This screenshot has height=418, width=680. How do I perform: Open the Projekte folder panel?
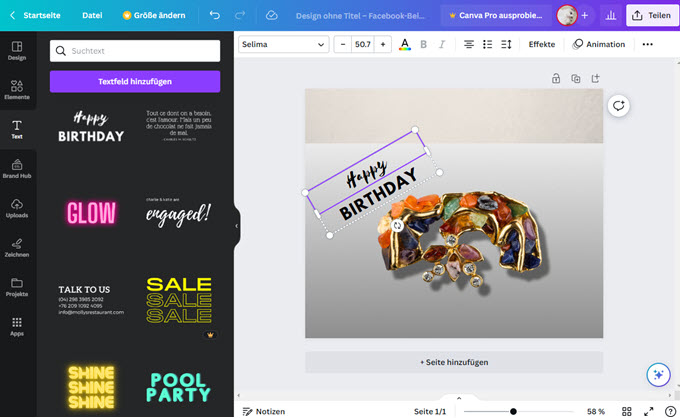pyautogui.click(x=17, y=287)
